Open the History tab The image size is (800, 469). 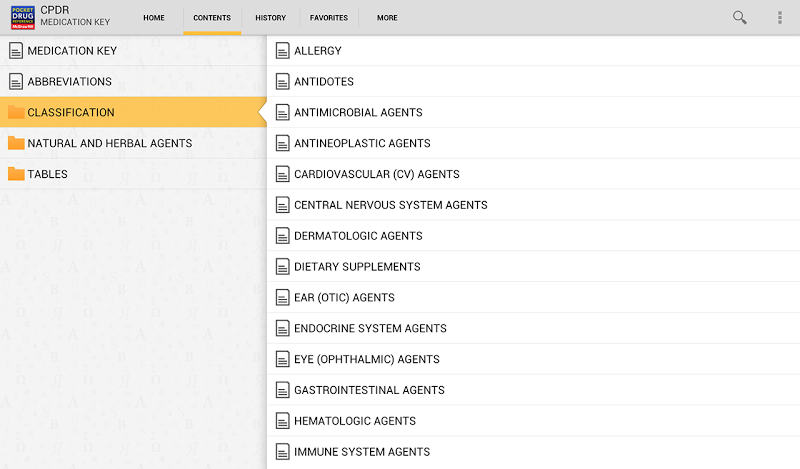coord(270,18)
